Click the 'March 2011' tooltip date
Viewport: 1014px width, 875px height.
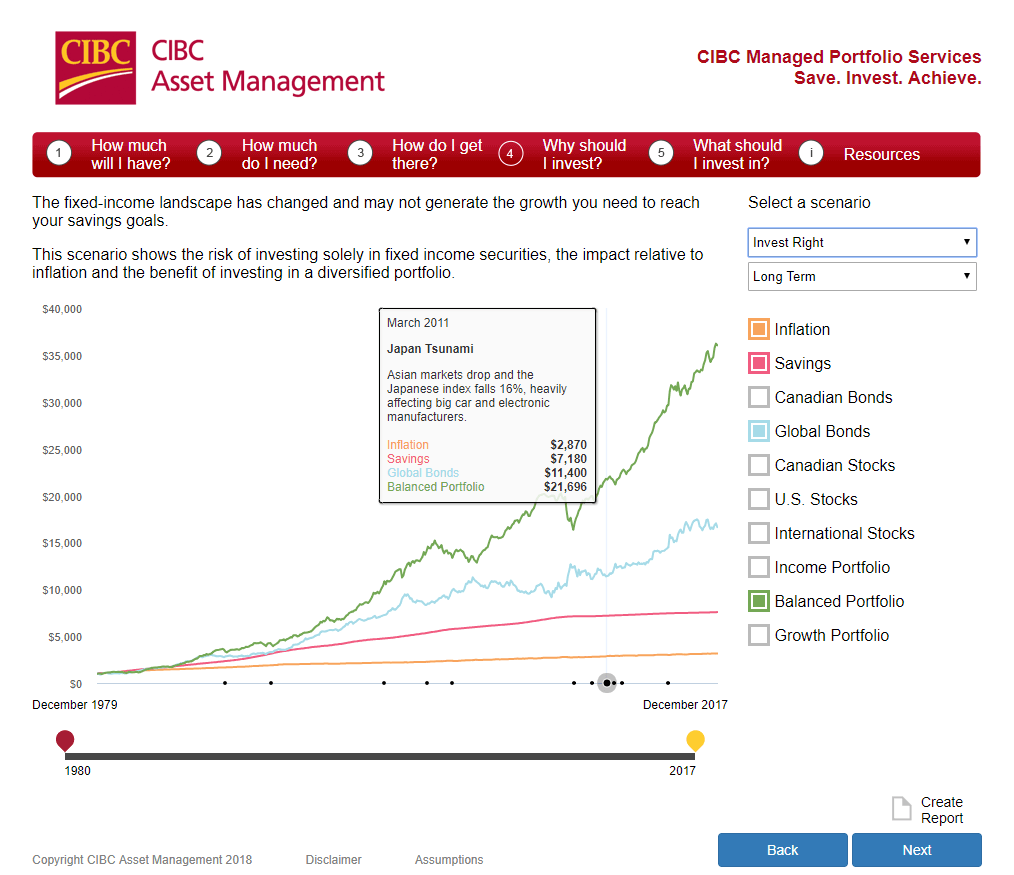pyautogui.click(x=418, y=323)
